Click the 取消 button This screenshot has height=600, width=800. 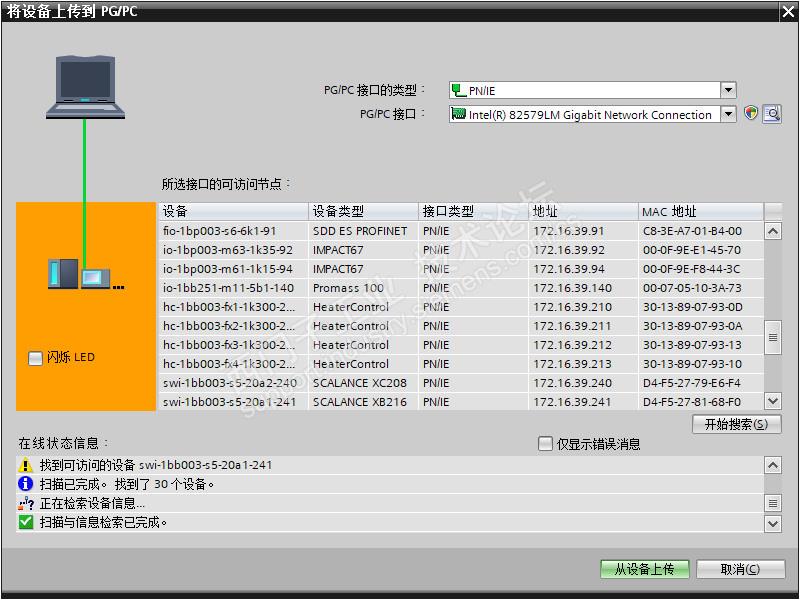point(740,569)
